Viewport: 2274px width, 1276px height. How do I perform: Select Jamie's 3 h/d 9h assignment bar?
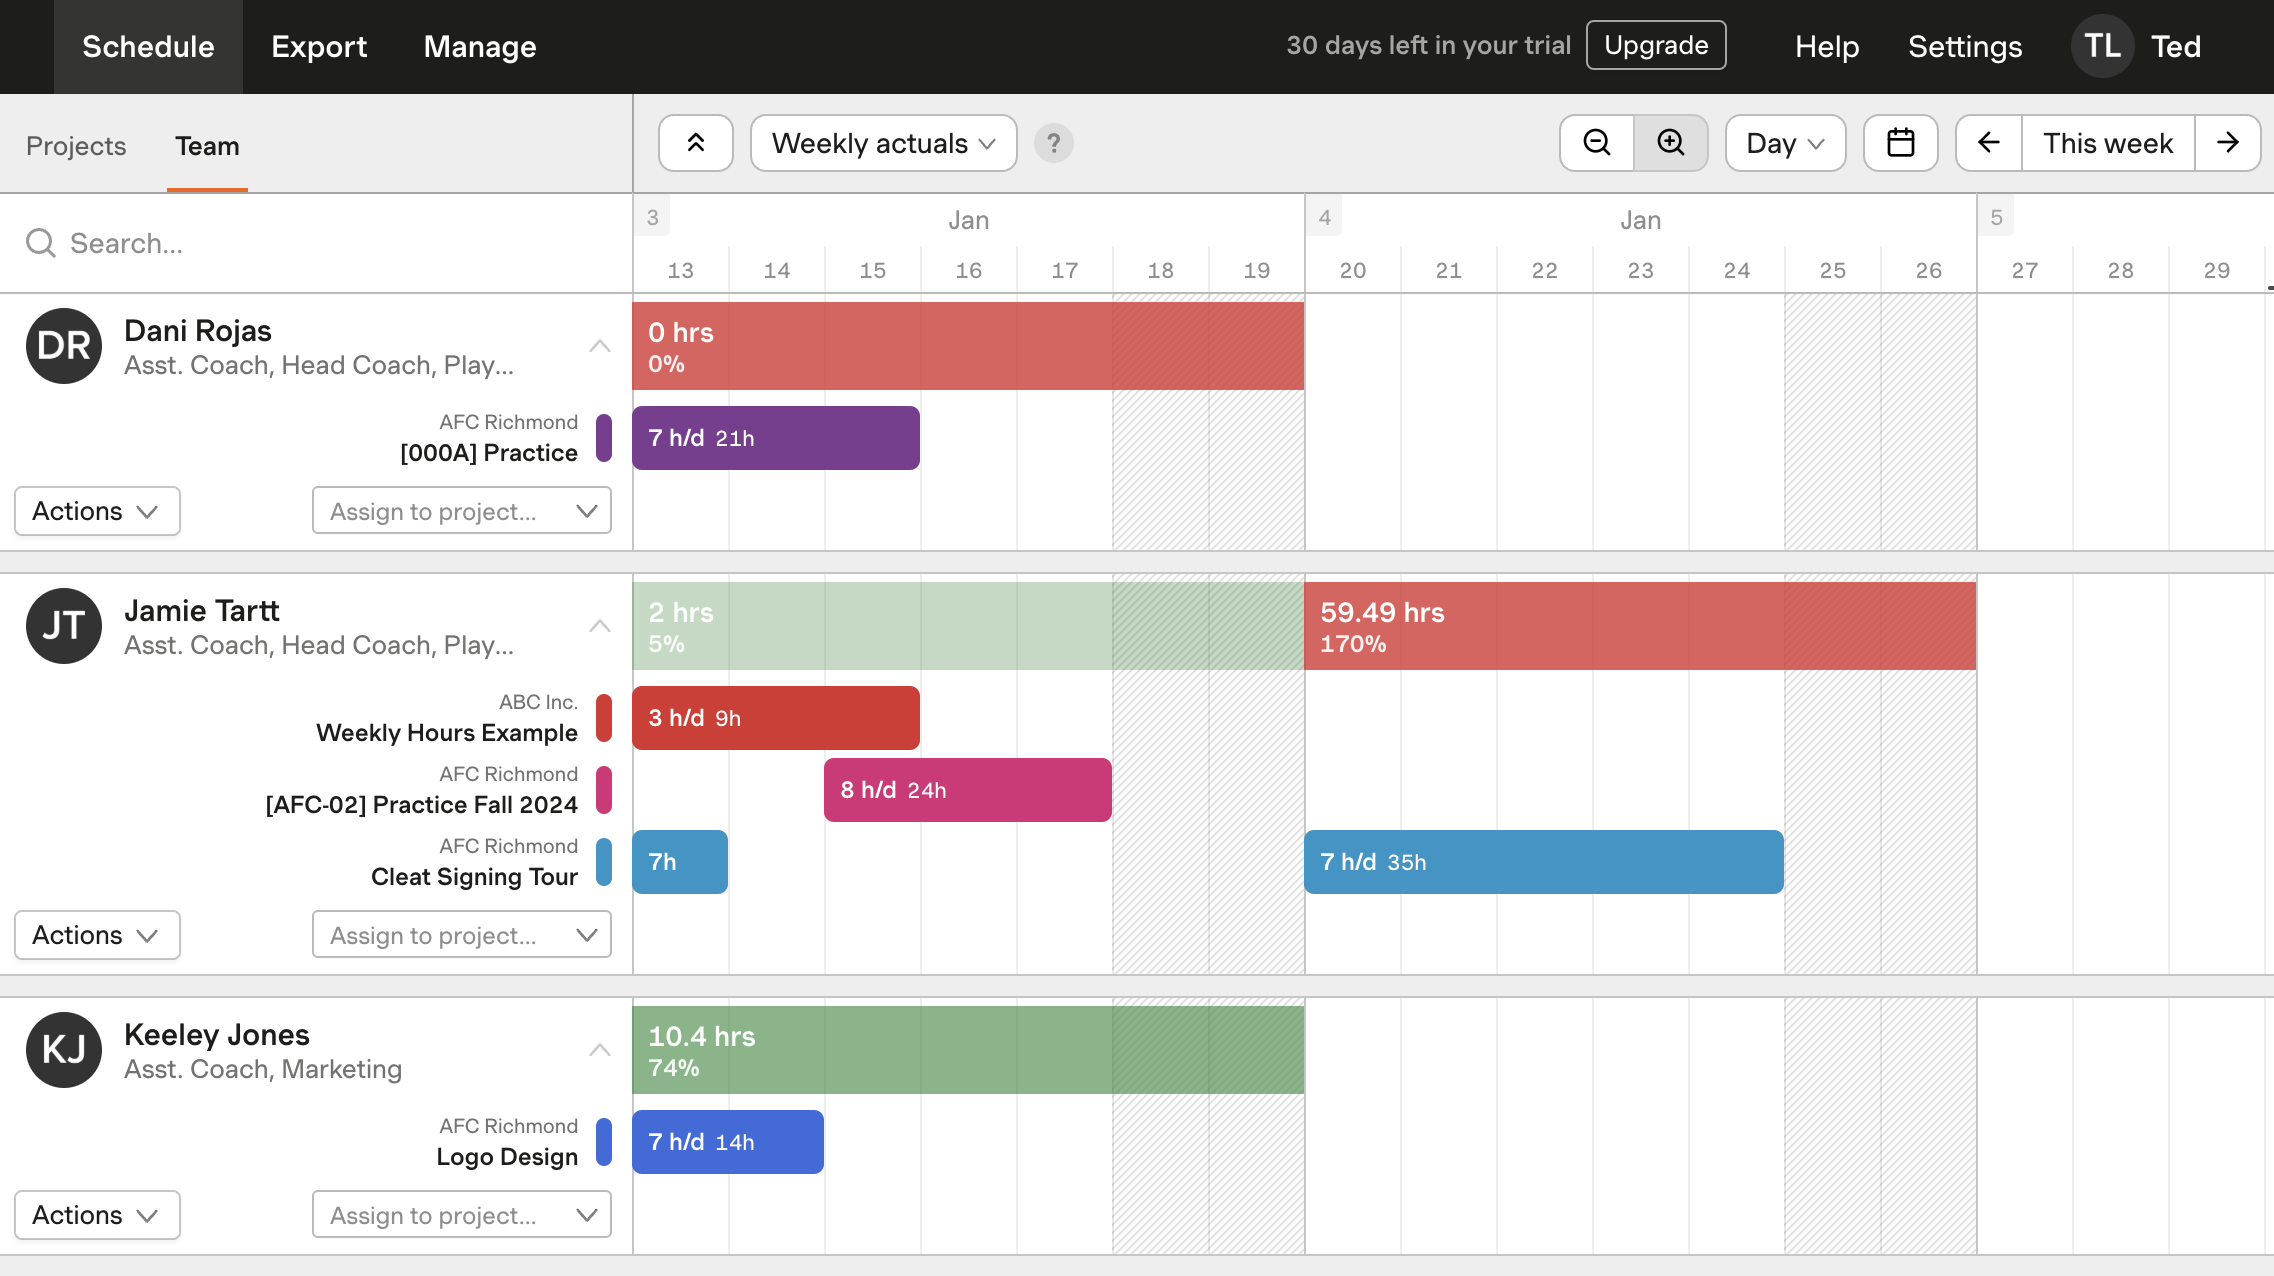(x=776, y=718)
